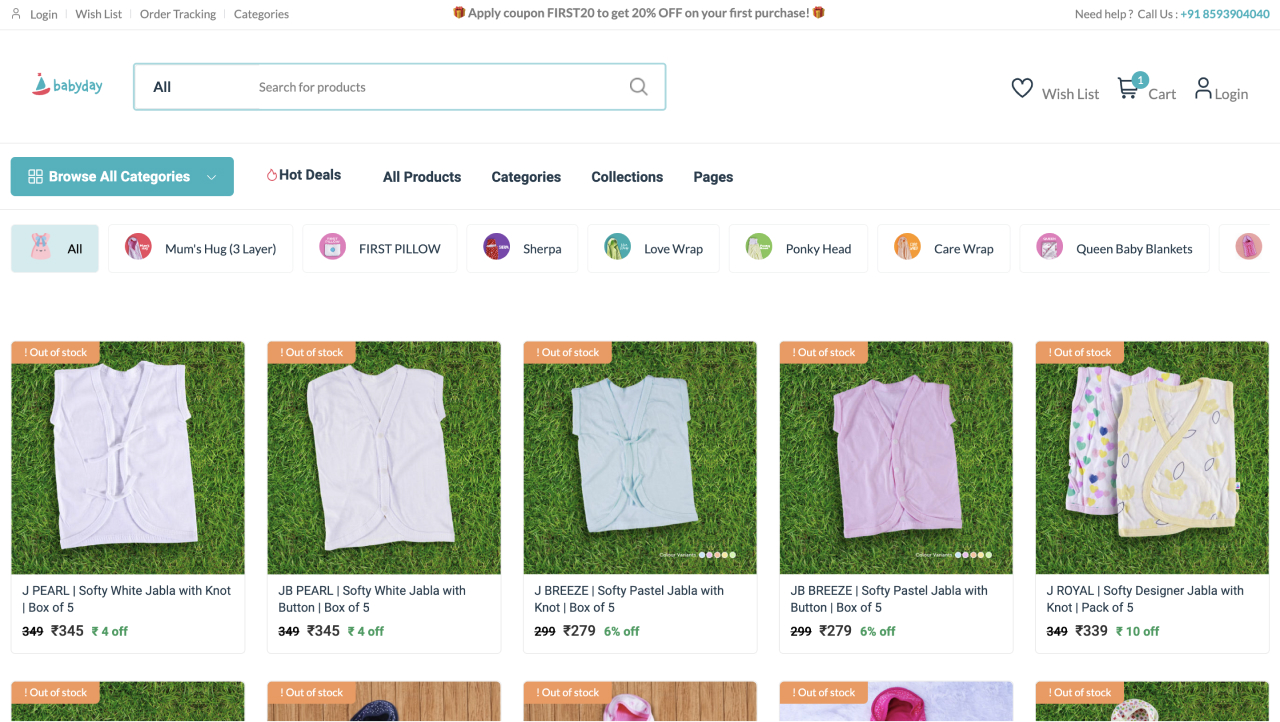Open the Categories navigation menu
The height and width of the screenshot is (722, 1280).
point(526,177)
